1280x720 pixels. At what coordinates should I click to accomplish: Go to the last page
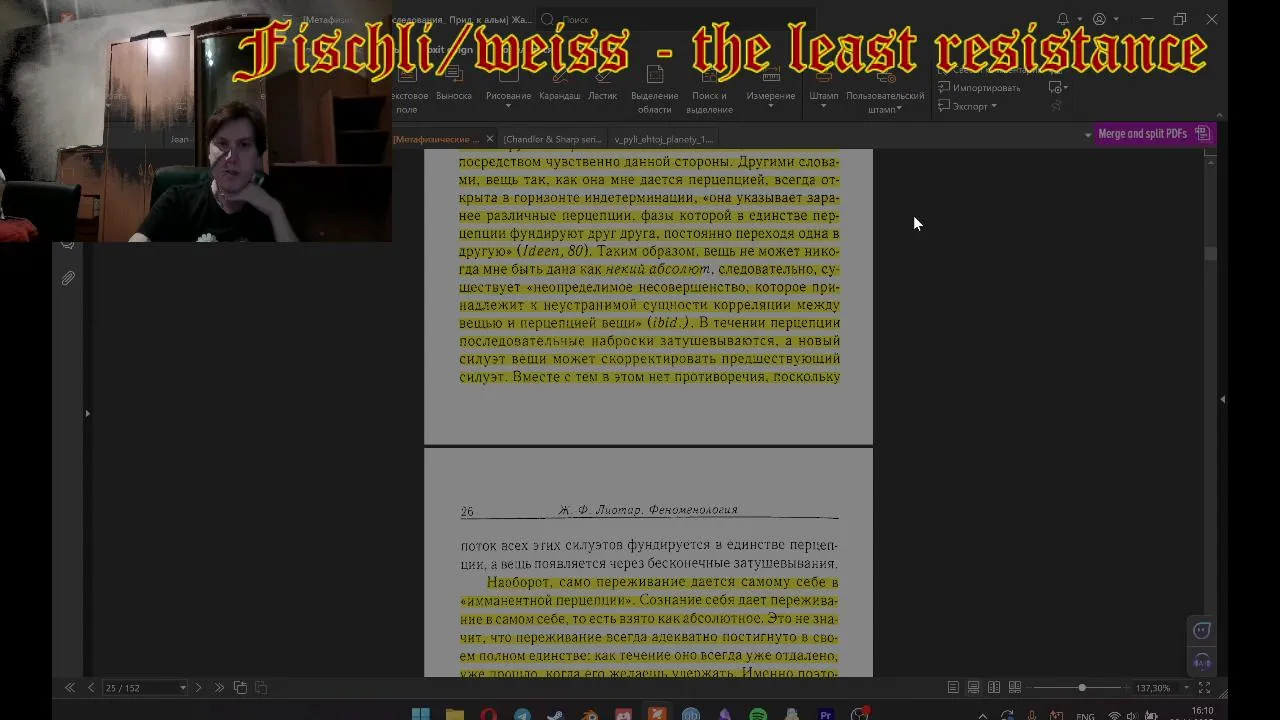click(219, 688)
